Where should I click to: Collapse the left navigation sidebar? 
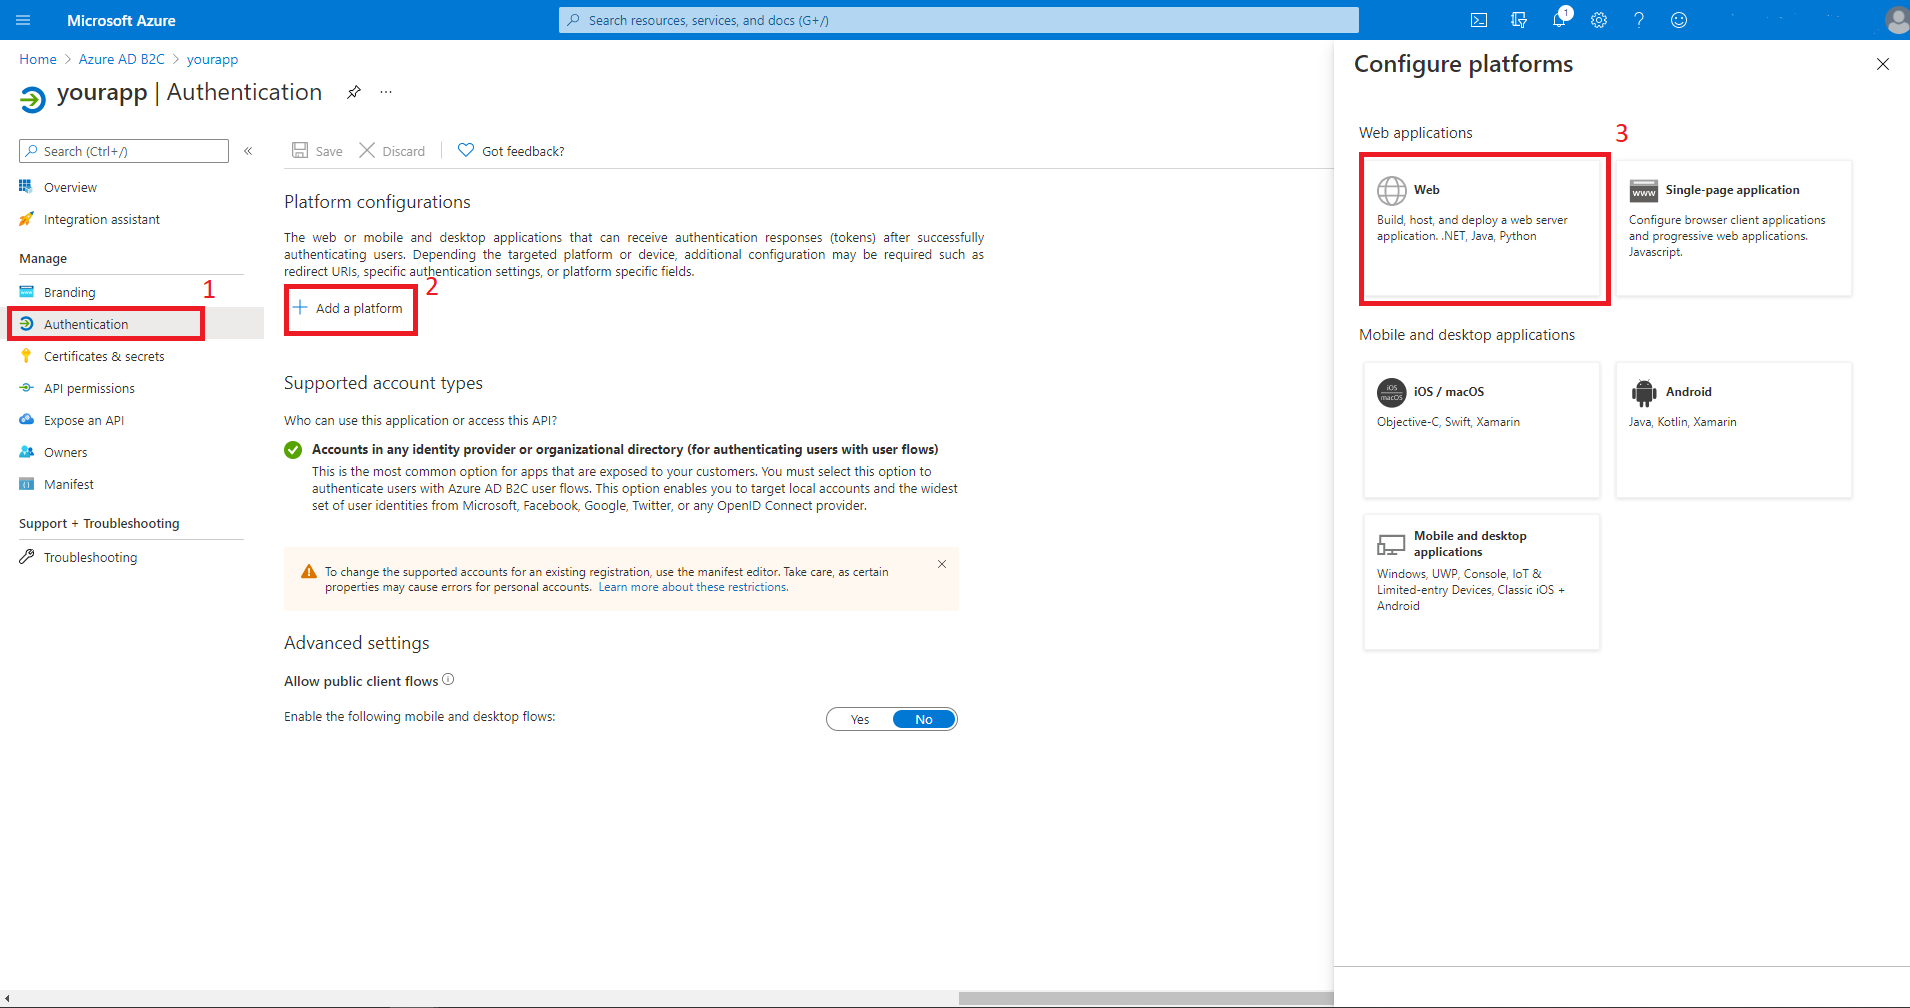(x=248, y=150)
